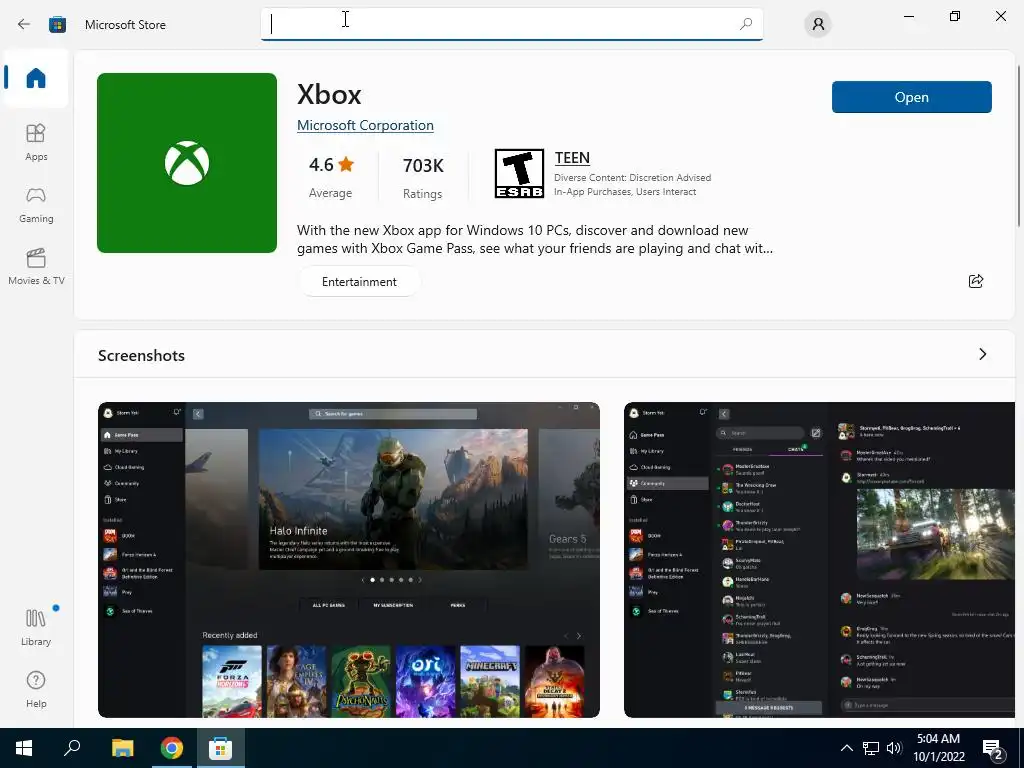Open Microsoft Corporation publisher link

(365, 125)
